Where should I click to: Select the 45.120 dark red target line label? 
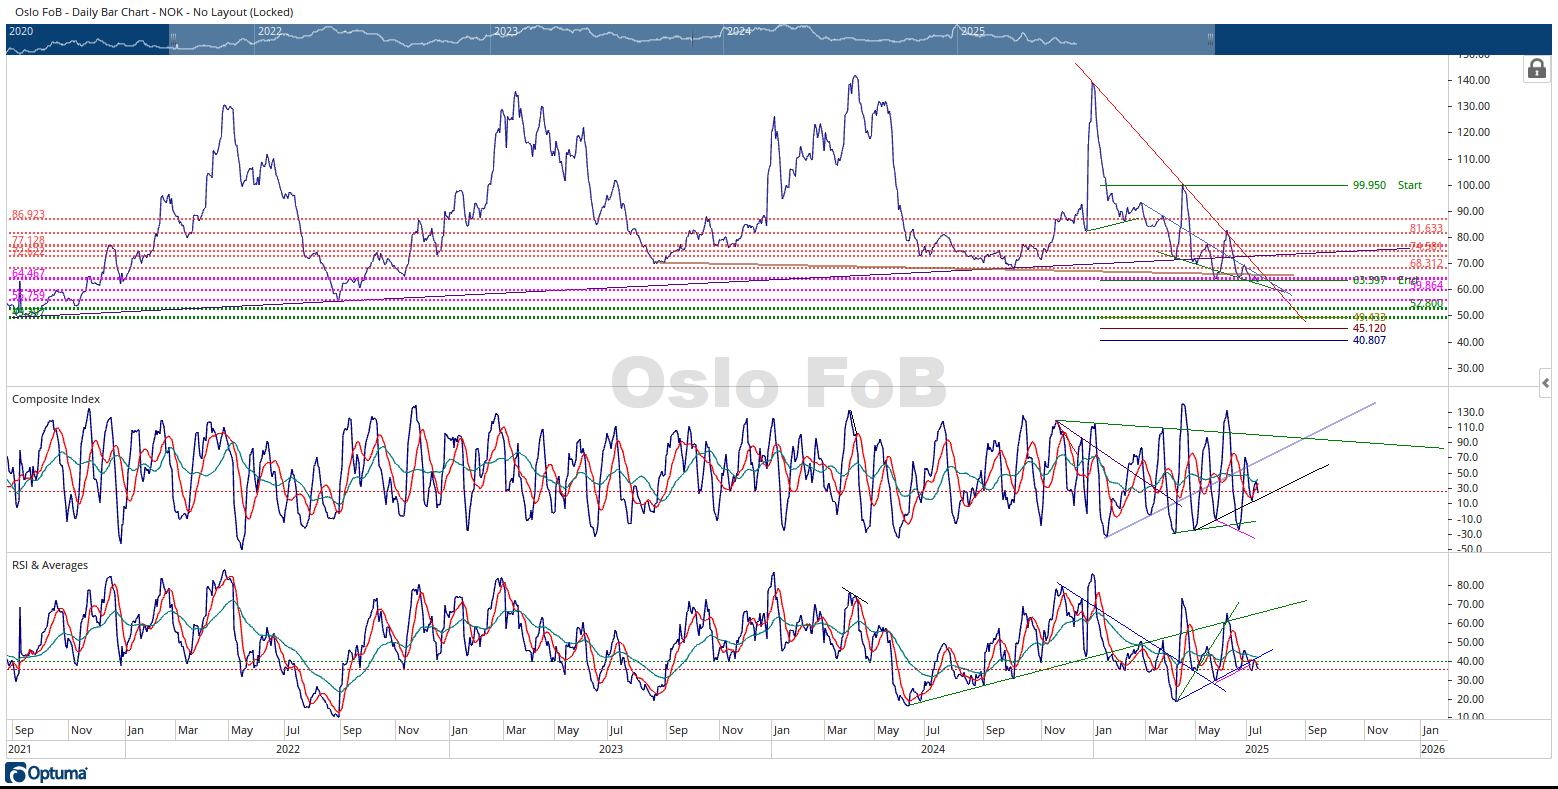(x=1369, y=328)
